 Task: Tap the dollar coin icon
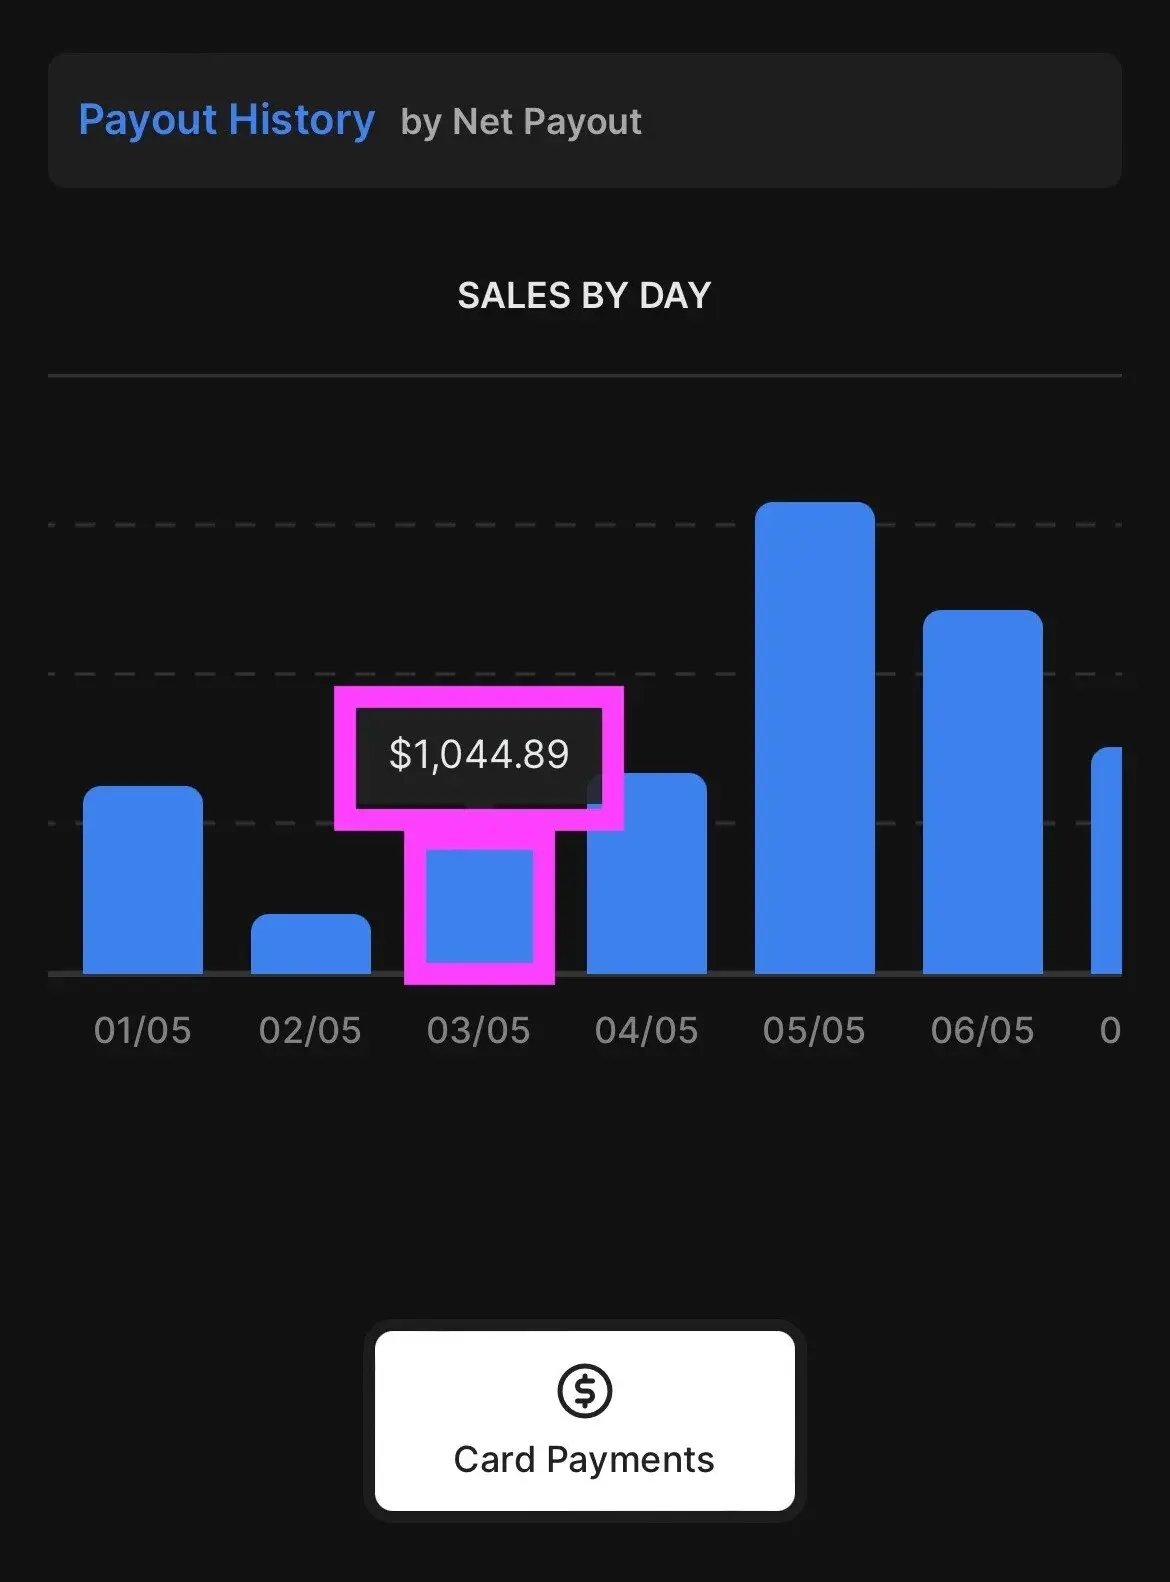coord(584,1390)
